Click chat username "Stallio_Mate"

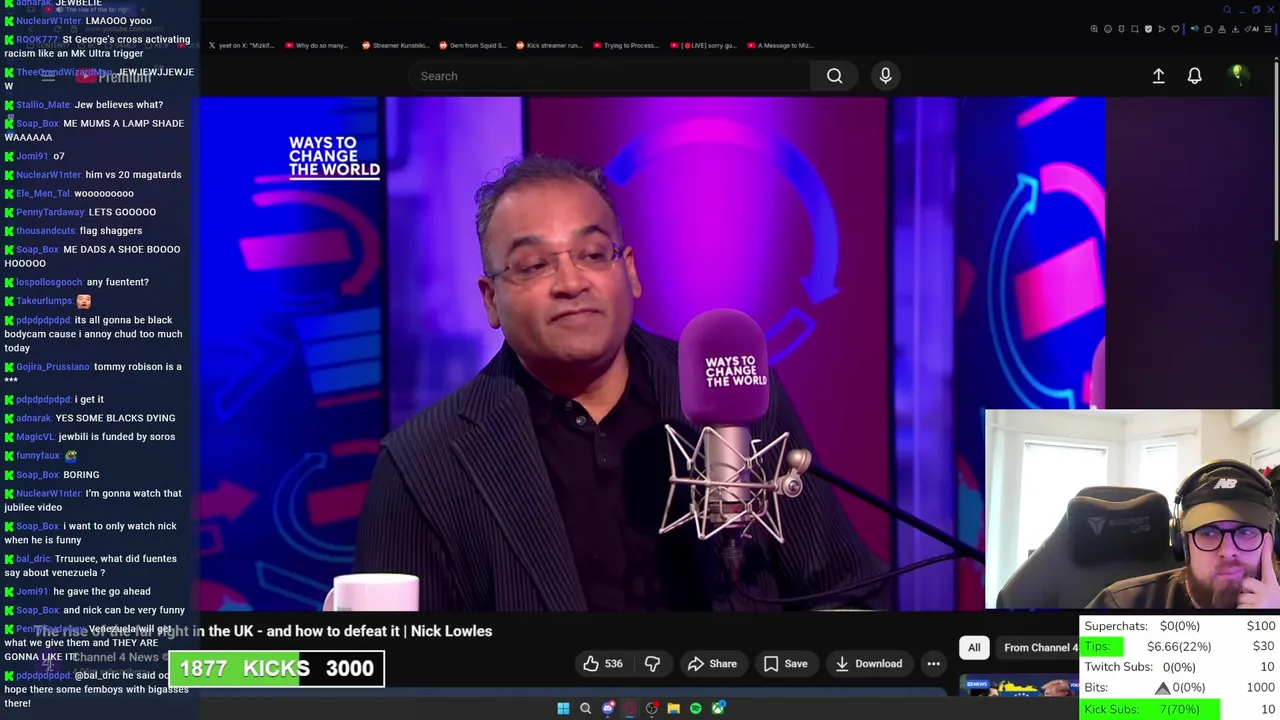coord(43,105)
